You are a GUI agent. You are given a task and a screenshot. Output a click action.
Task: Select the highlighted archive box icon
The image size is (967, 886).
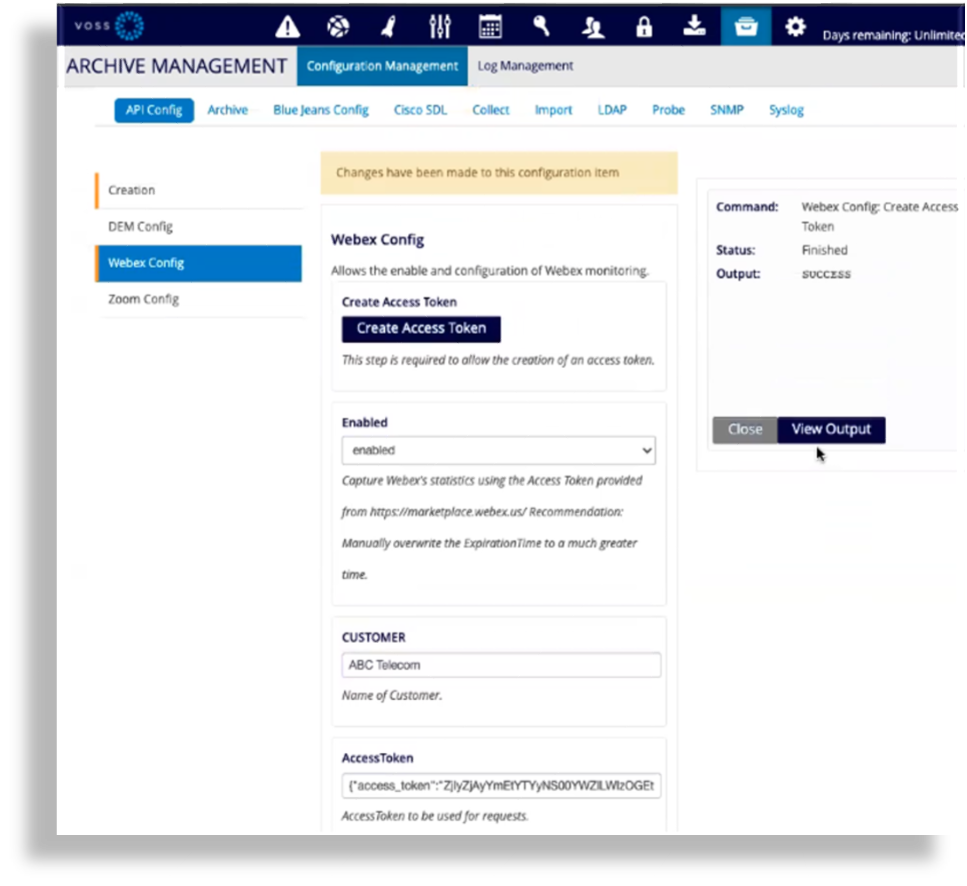click(x=746, y=28)
